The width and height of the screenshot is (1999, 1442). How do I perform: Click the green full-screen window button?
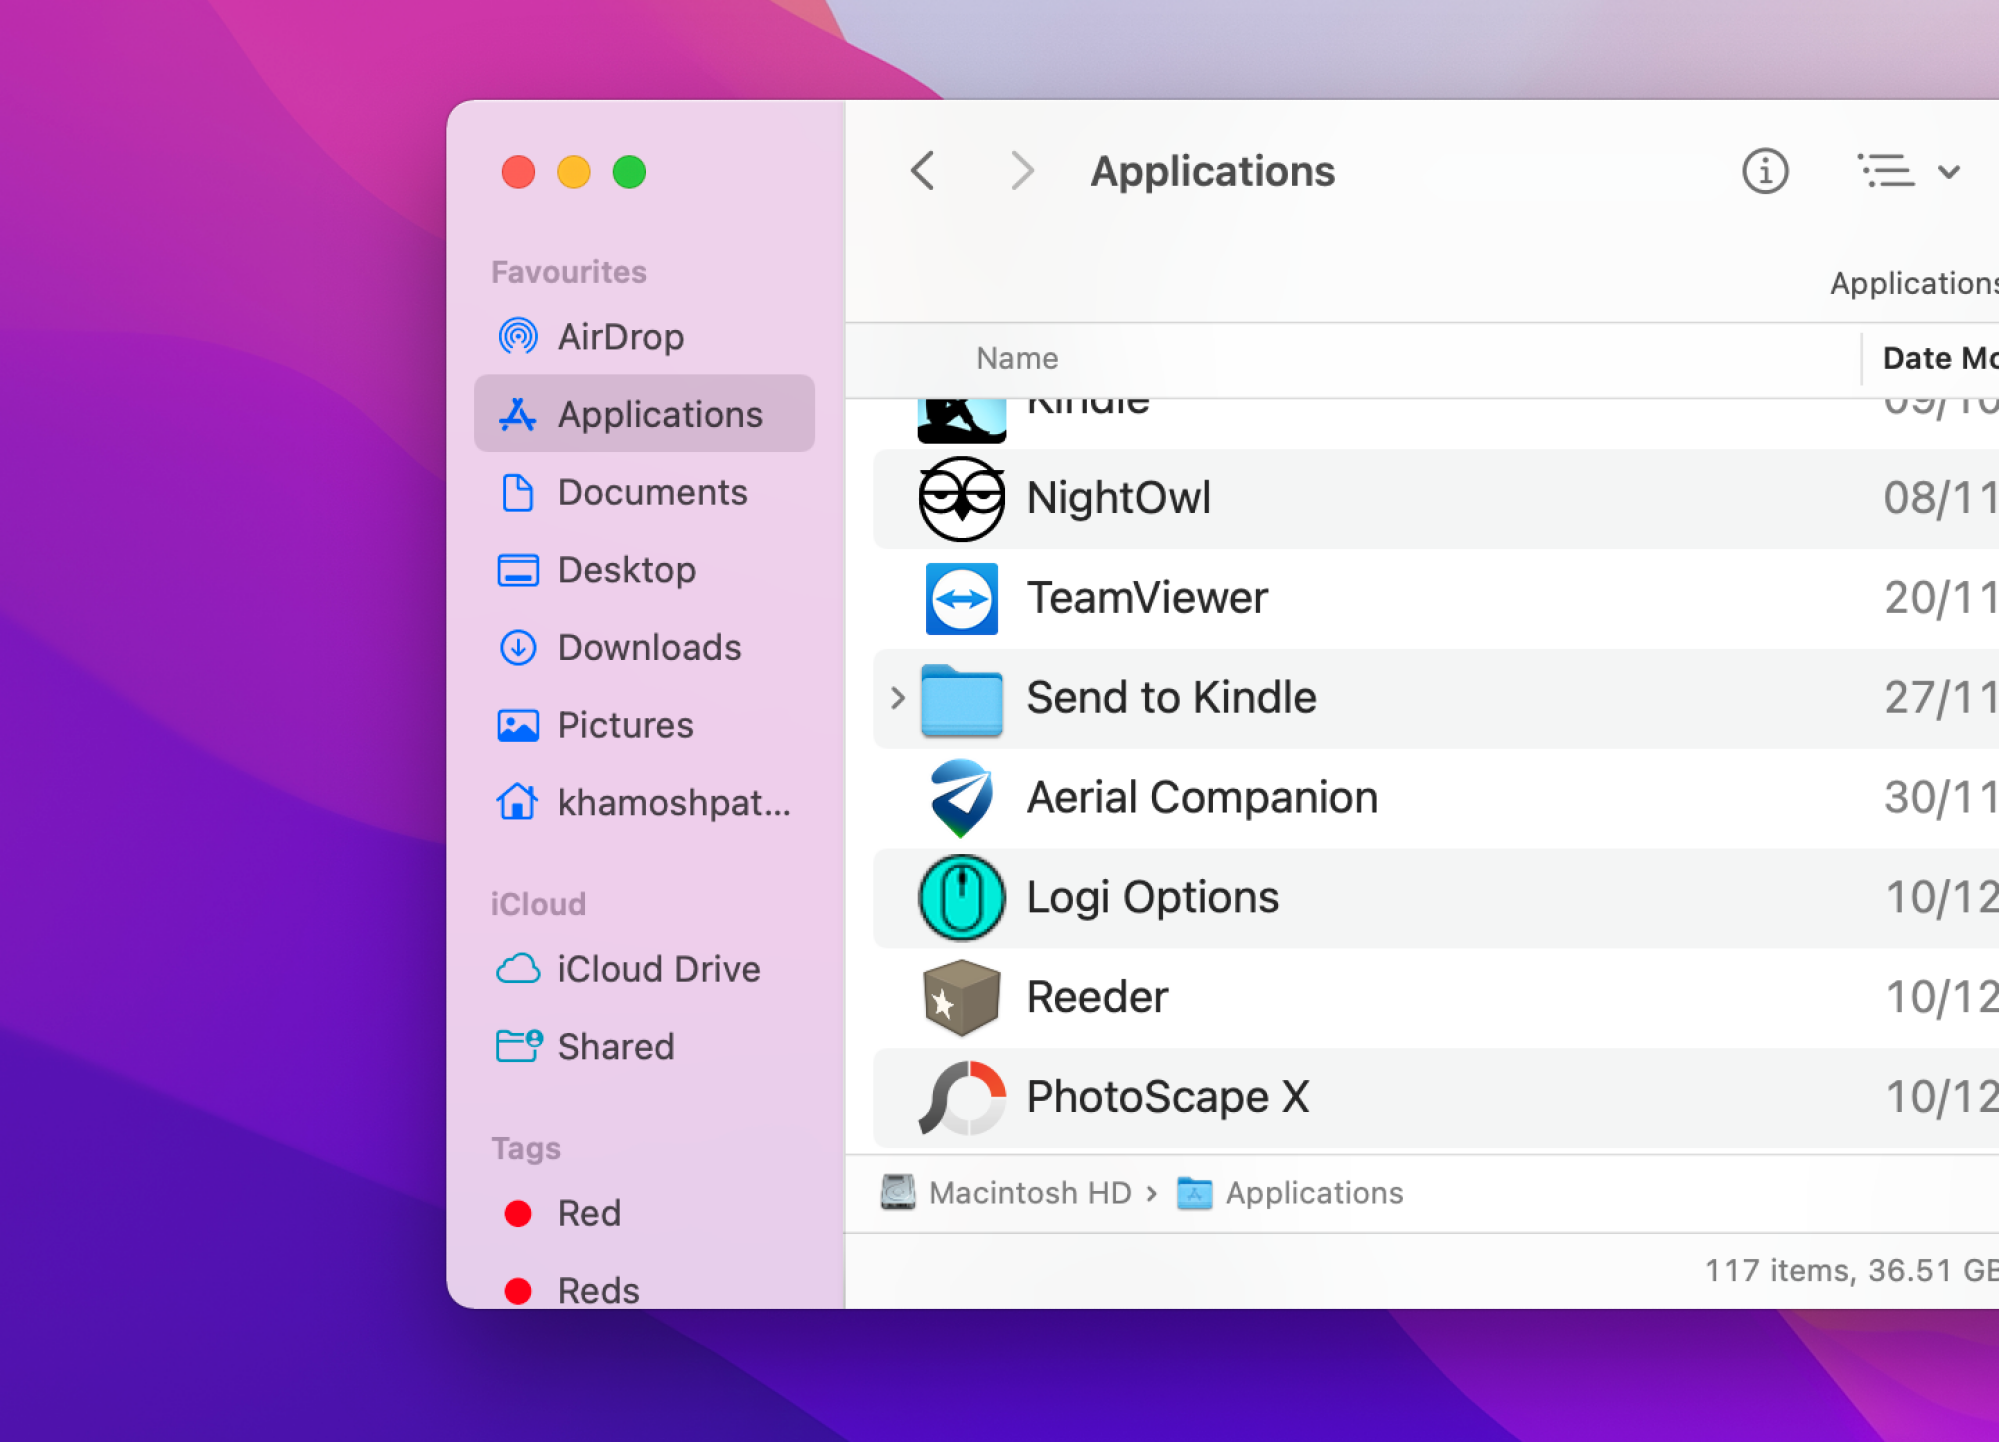click(629, 172)
